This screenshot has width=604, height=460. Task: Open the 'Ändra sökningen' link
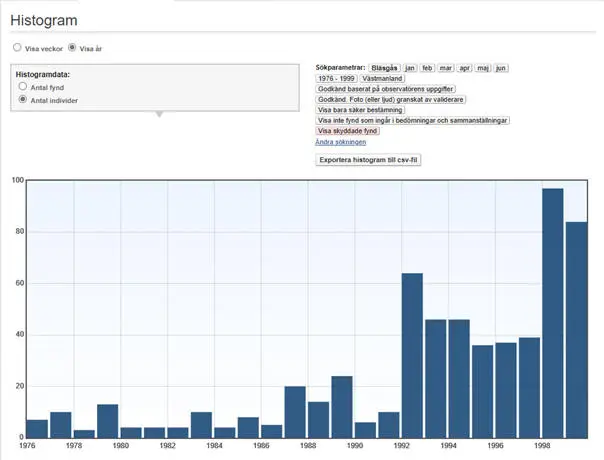(341, 142)
